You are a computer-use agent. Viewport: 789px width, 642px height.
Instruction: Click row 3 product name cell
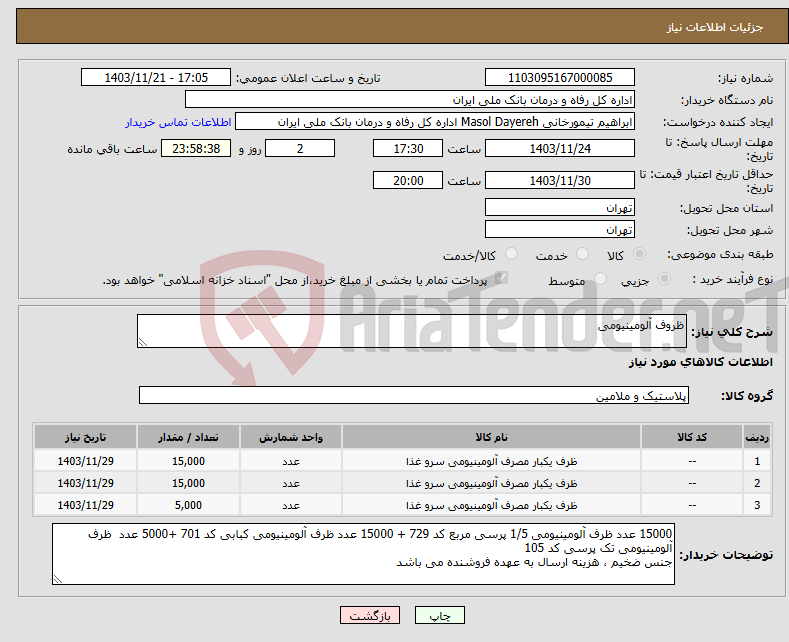(x=491, y=505)
